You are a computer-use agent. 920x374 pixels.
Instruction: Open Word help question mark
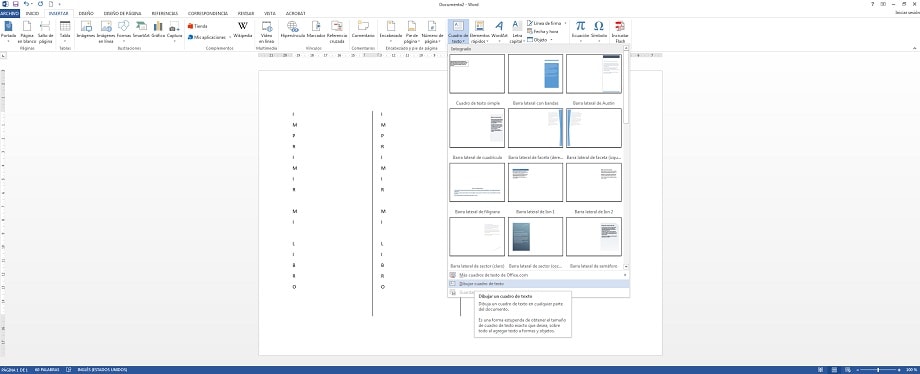(872, 4)
